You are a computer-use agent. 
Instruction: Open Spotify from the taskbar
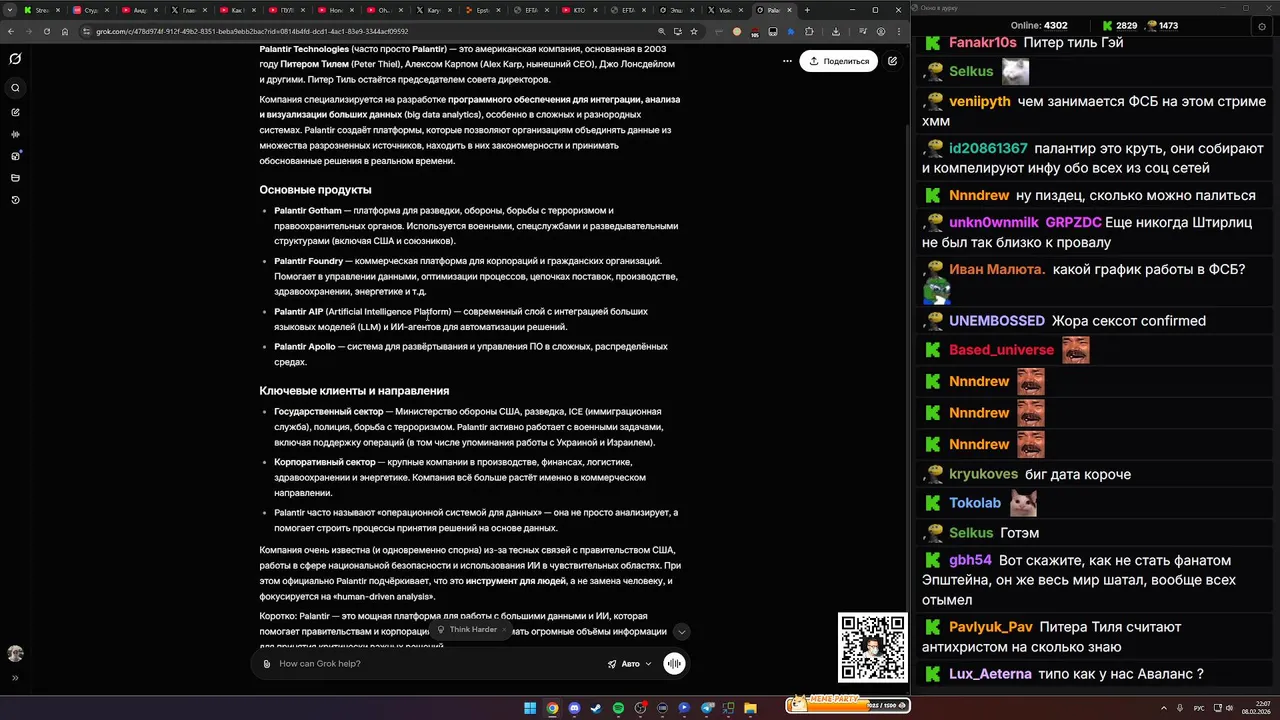point(618,708)
